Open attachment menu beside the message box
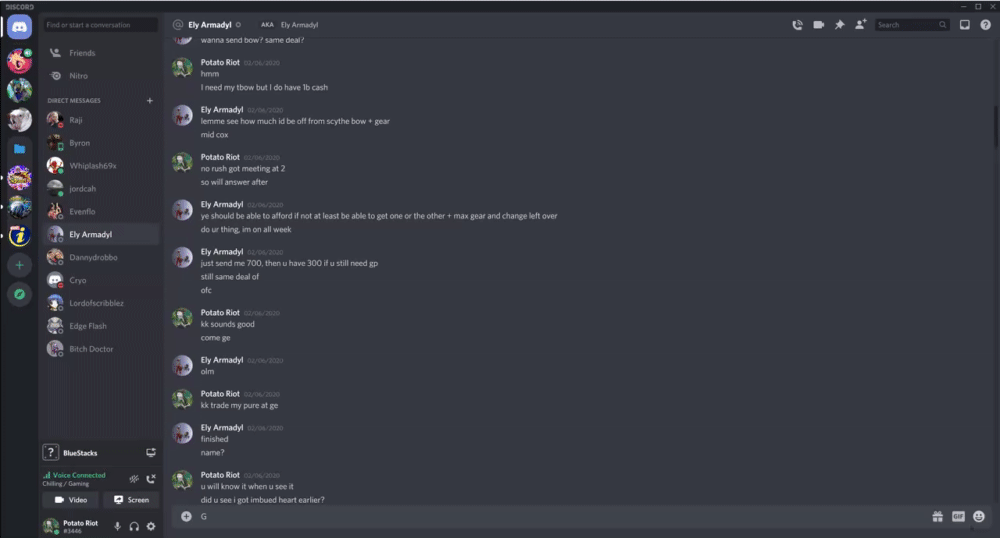The height and width of the screenshot is (538, 1000). 186,516
